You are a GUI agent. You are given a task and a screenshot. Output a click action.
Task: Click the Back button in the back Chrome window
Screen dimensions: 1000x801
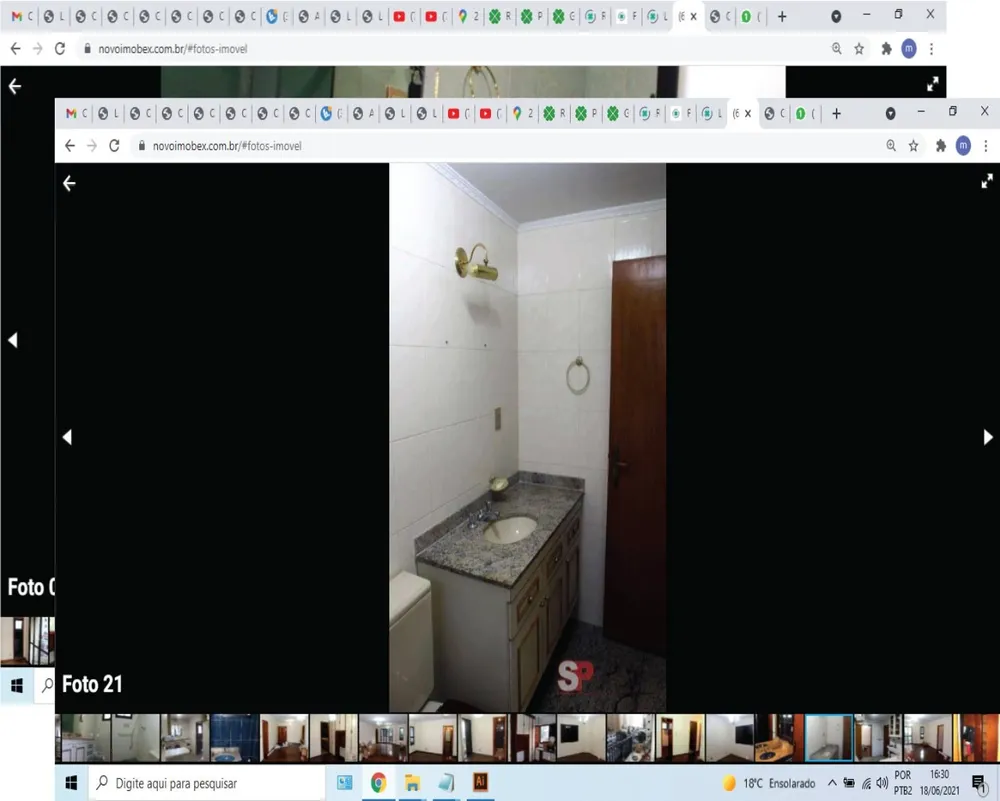15,48
